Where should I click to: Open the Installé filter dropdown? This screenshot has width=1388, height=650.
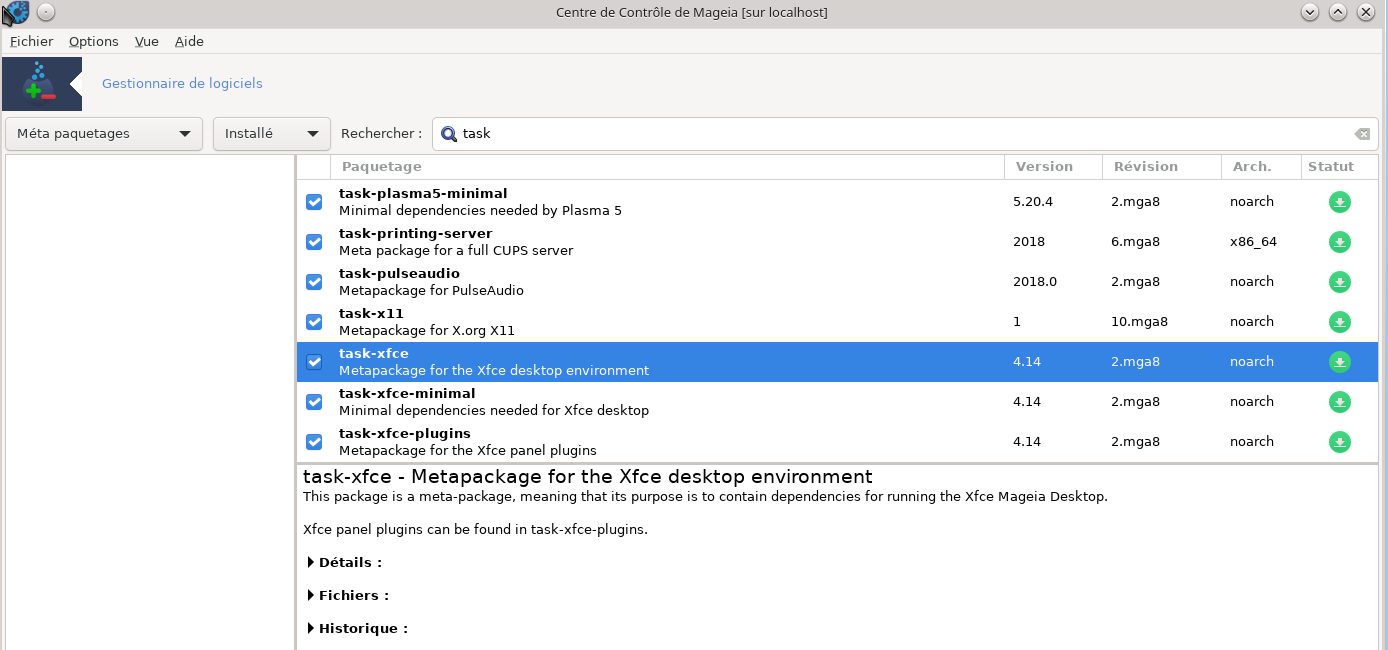click(272, 134)
